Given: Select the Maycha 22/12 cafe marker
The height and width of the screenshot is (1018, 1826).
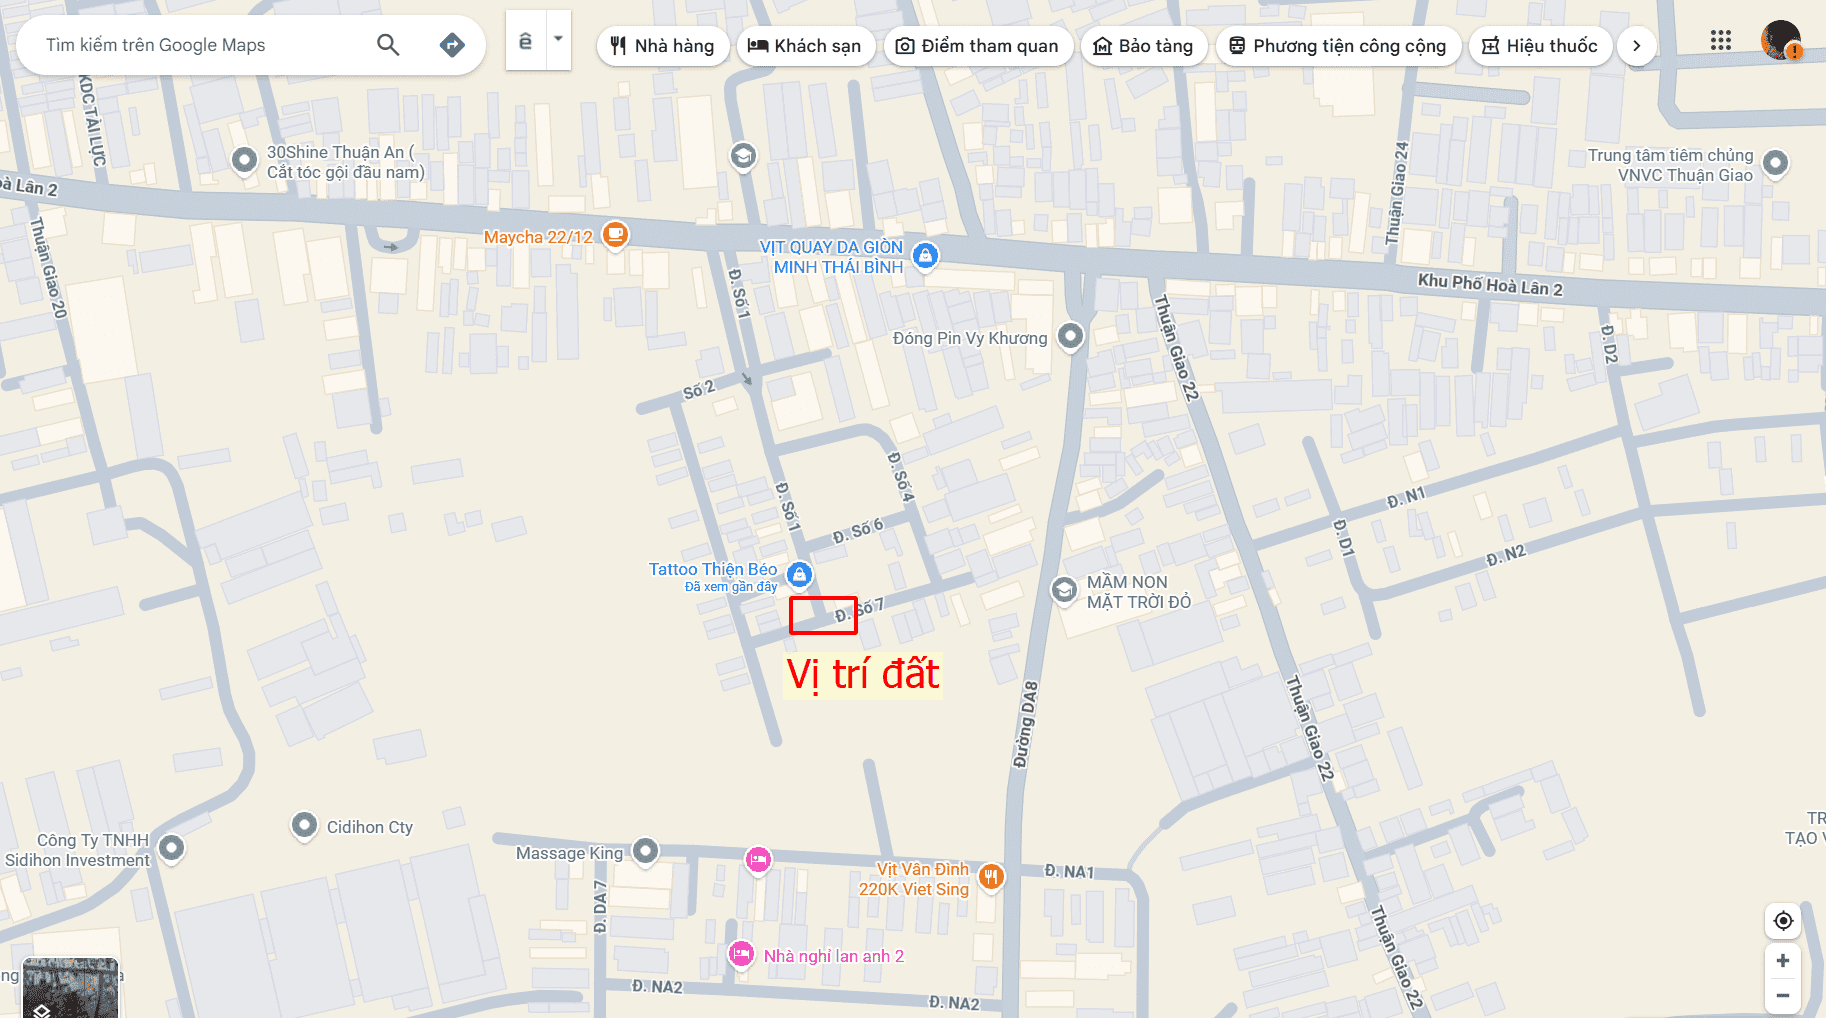Looking at the screenshot, I should point(616,236).
